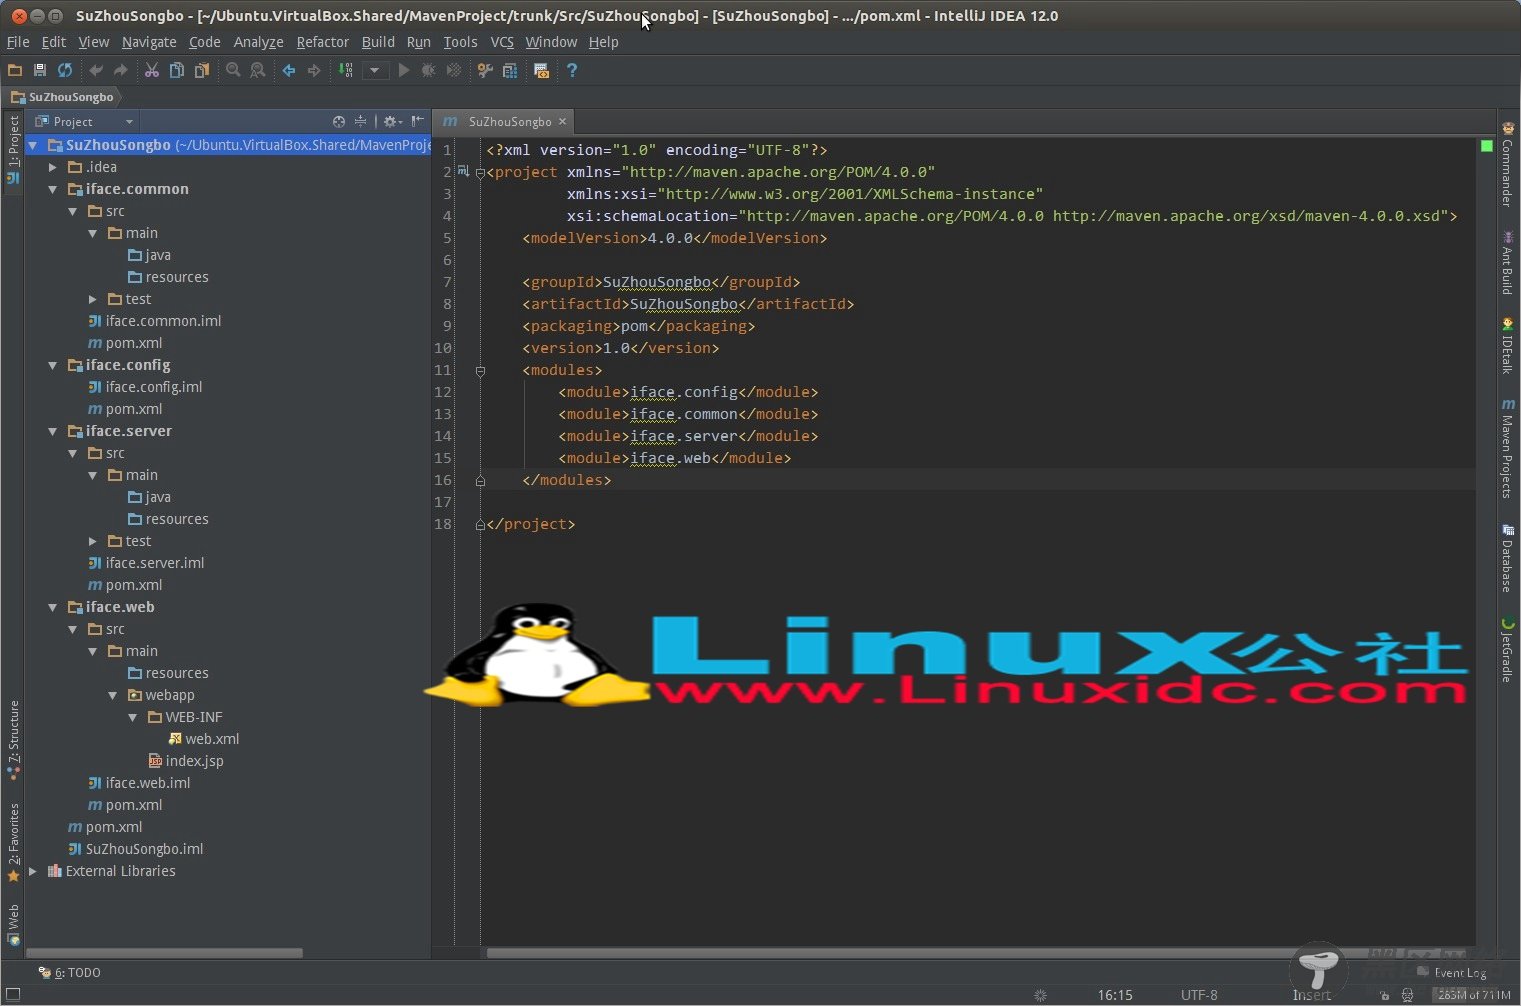Click the Synchronize refresh toolbar icon
This screenshot has height=1006, width=1521.
[65, 70]
